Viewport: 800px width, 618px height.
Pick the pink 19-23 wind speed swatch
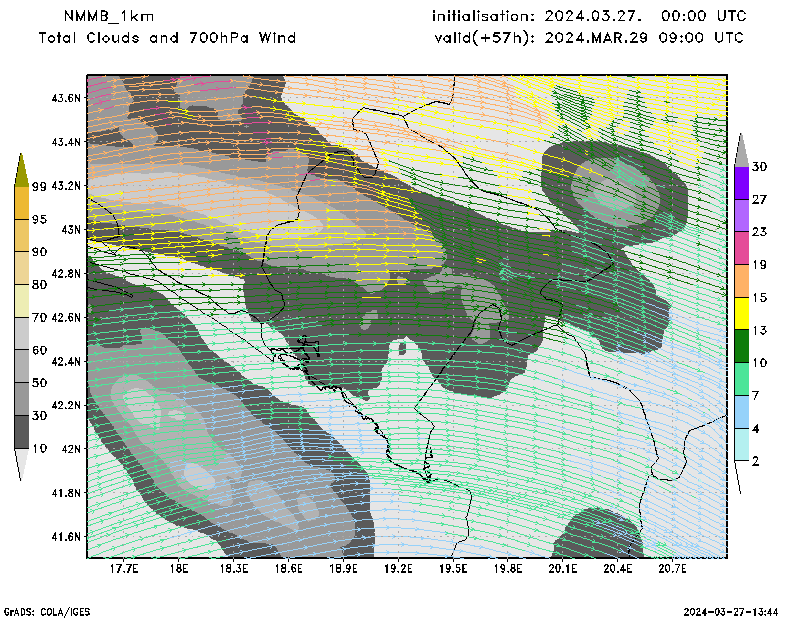(x=741, y=248)
